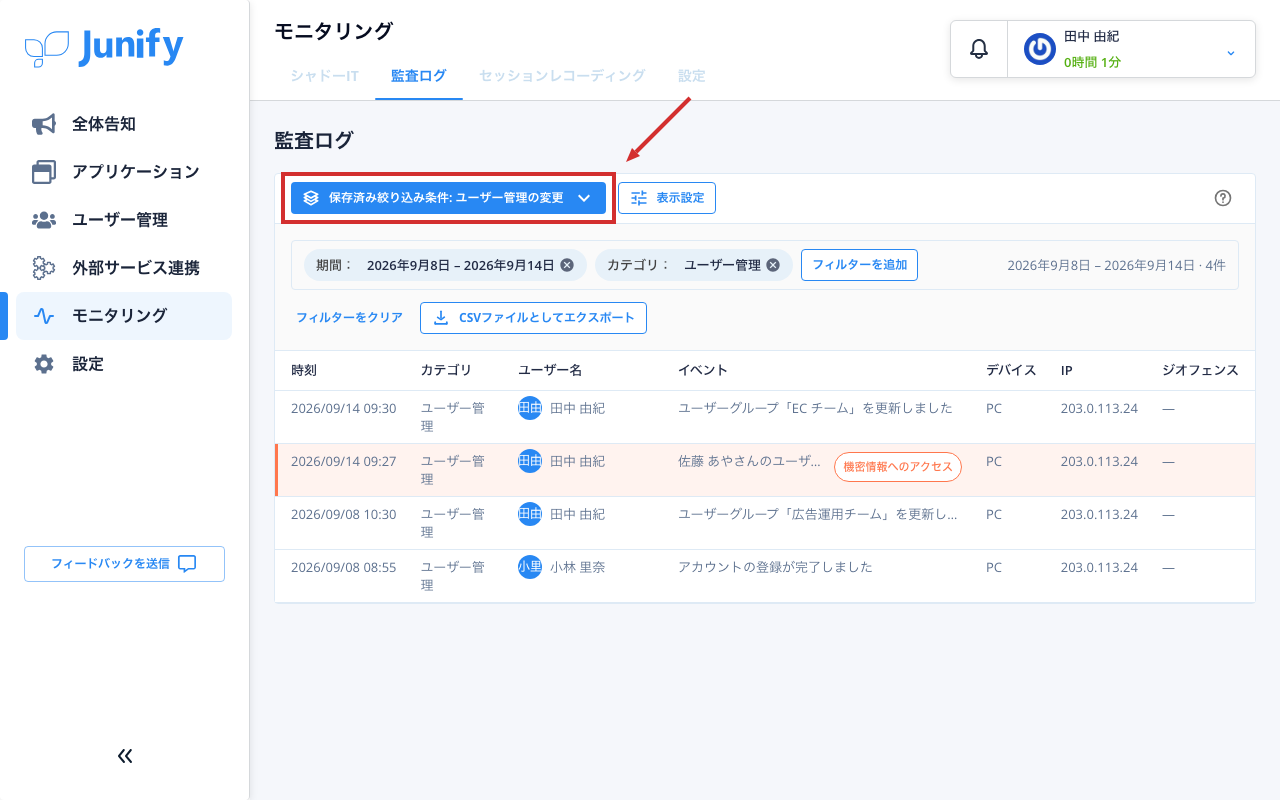Go to ユーザー管理 in sidebar
Image resolution: width=1280 pixels, height=800 pixels.
124,220
